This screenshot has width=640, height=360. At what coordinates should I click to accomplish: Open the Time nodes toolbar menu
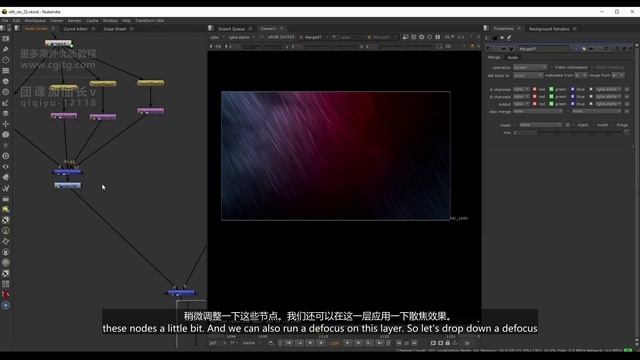tap(6, 60)
